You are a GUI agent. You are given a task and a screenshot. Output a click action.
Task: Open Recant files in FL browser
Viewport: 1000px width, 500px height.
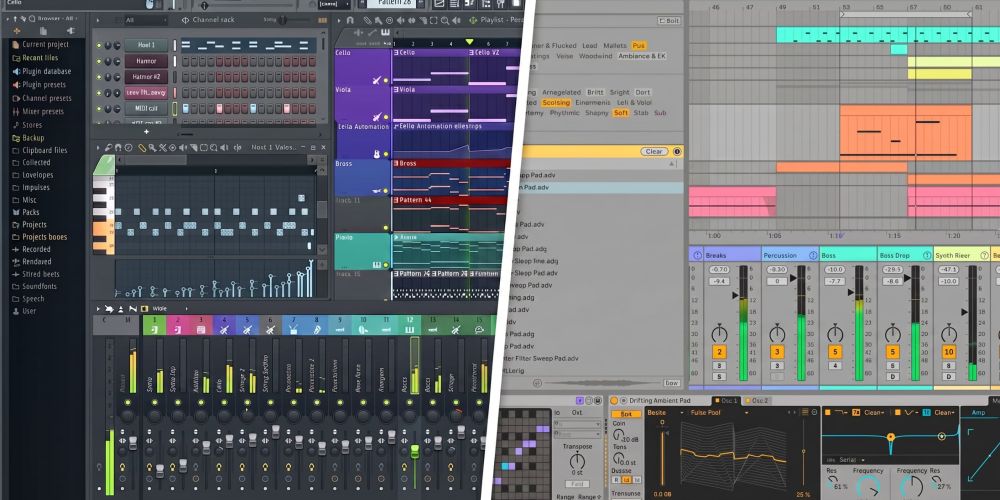tap(40, 58)
